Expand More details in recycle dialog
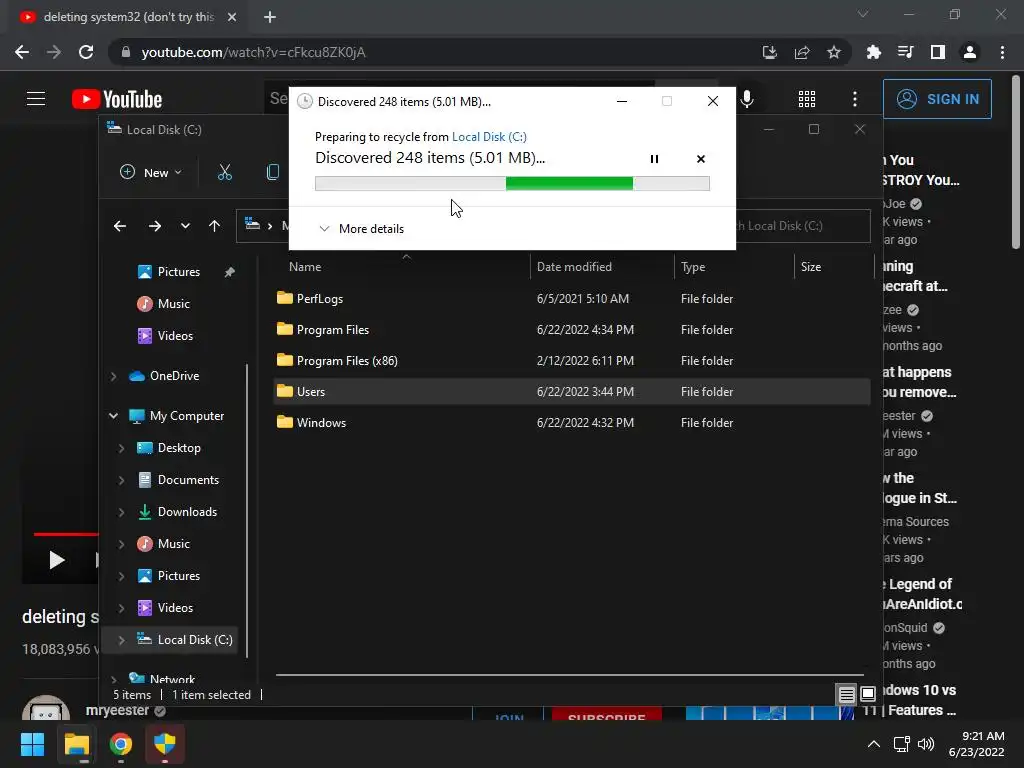 (361, 229)
